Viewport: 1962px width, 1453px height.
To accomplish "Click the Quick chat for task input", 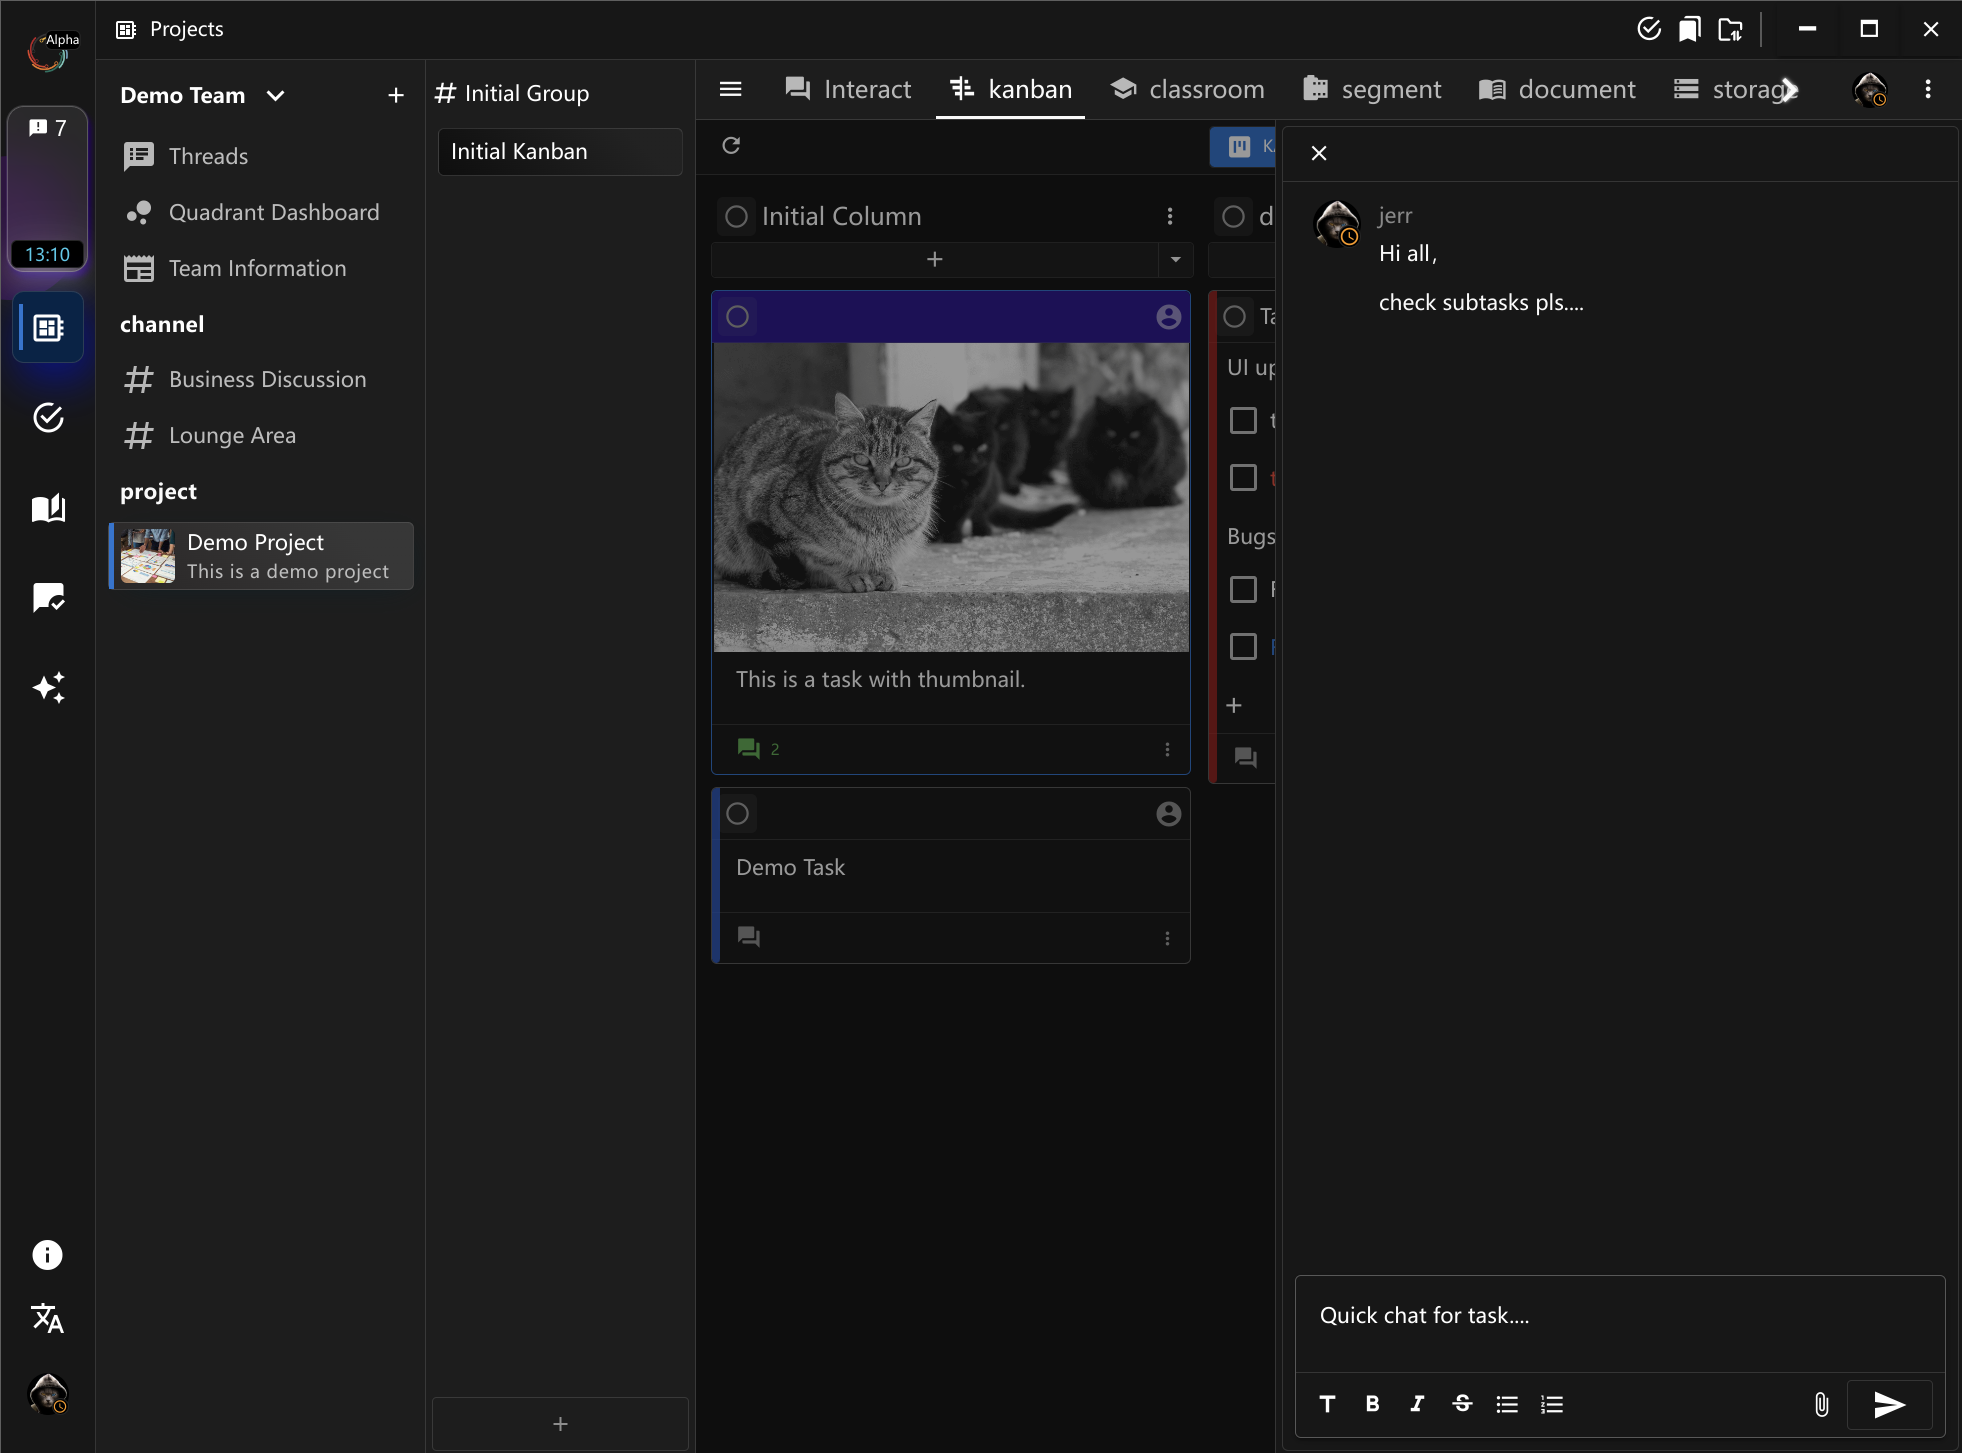I will [x=1618, y=1316].
